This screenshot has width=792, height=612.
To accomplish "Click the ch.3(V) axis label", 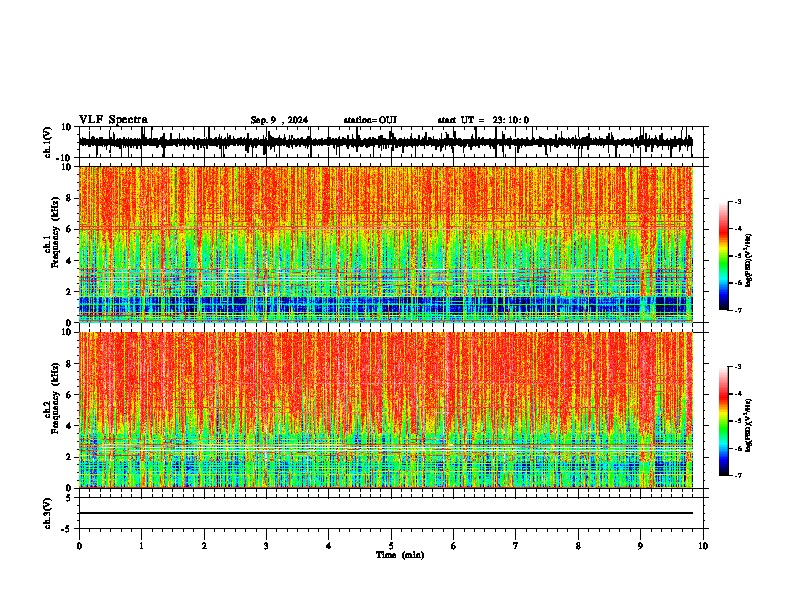I will (48, 514).
